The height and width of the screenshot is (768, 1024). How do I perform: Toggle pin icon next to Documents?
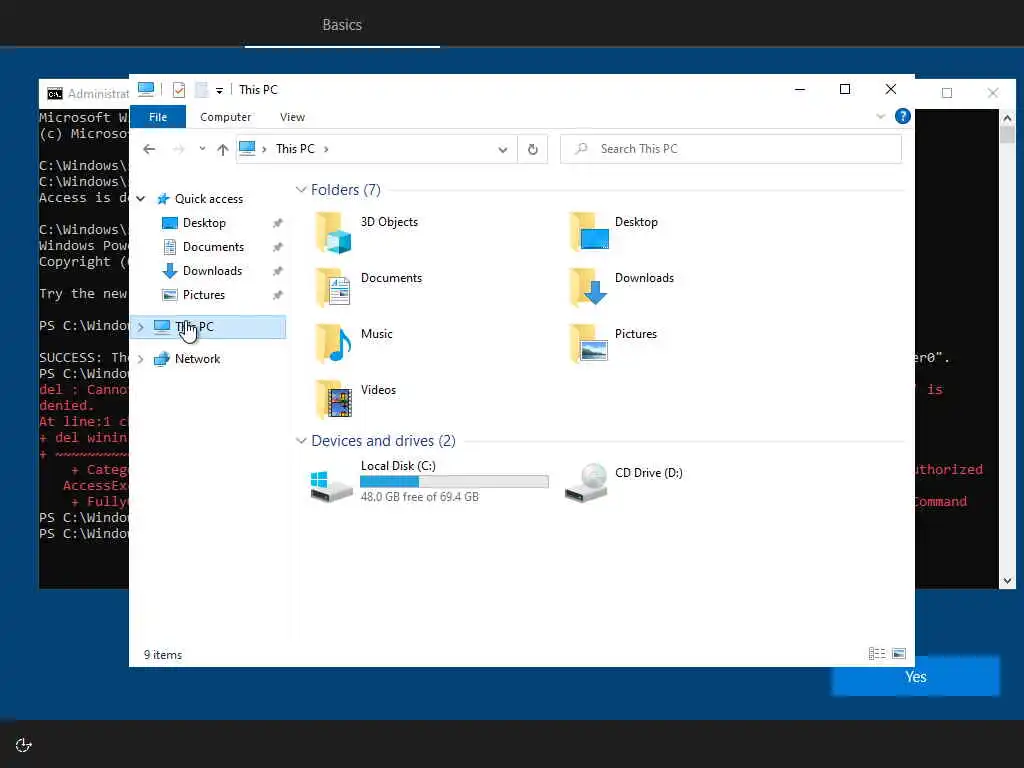coord(278,247)
